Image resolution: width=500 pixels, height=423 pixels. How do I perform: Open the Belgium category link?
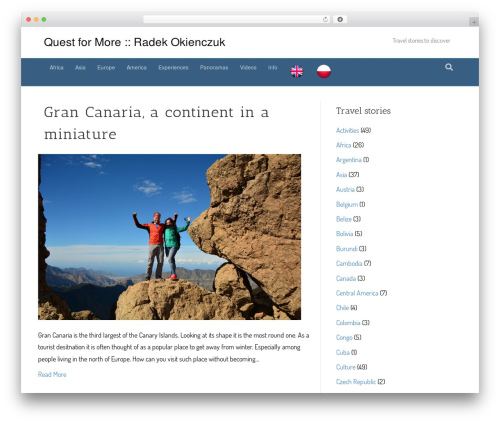click(x=347, y=204)
